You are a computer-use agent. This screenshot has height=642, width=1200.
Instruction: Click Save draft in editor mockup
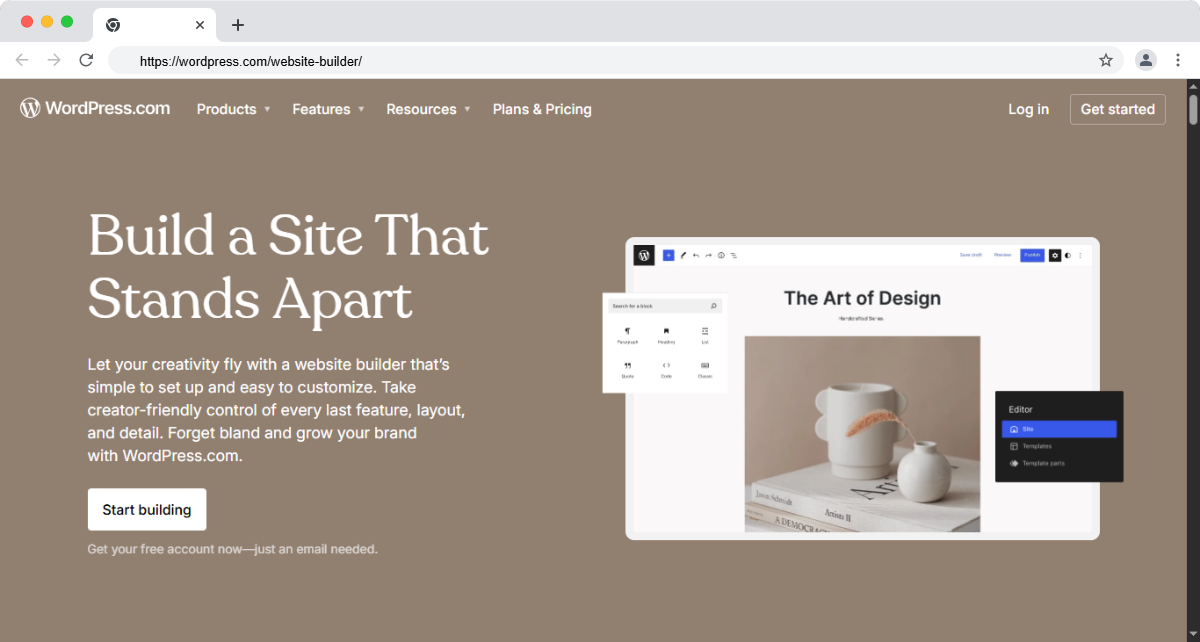point(971,255)
